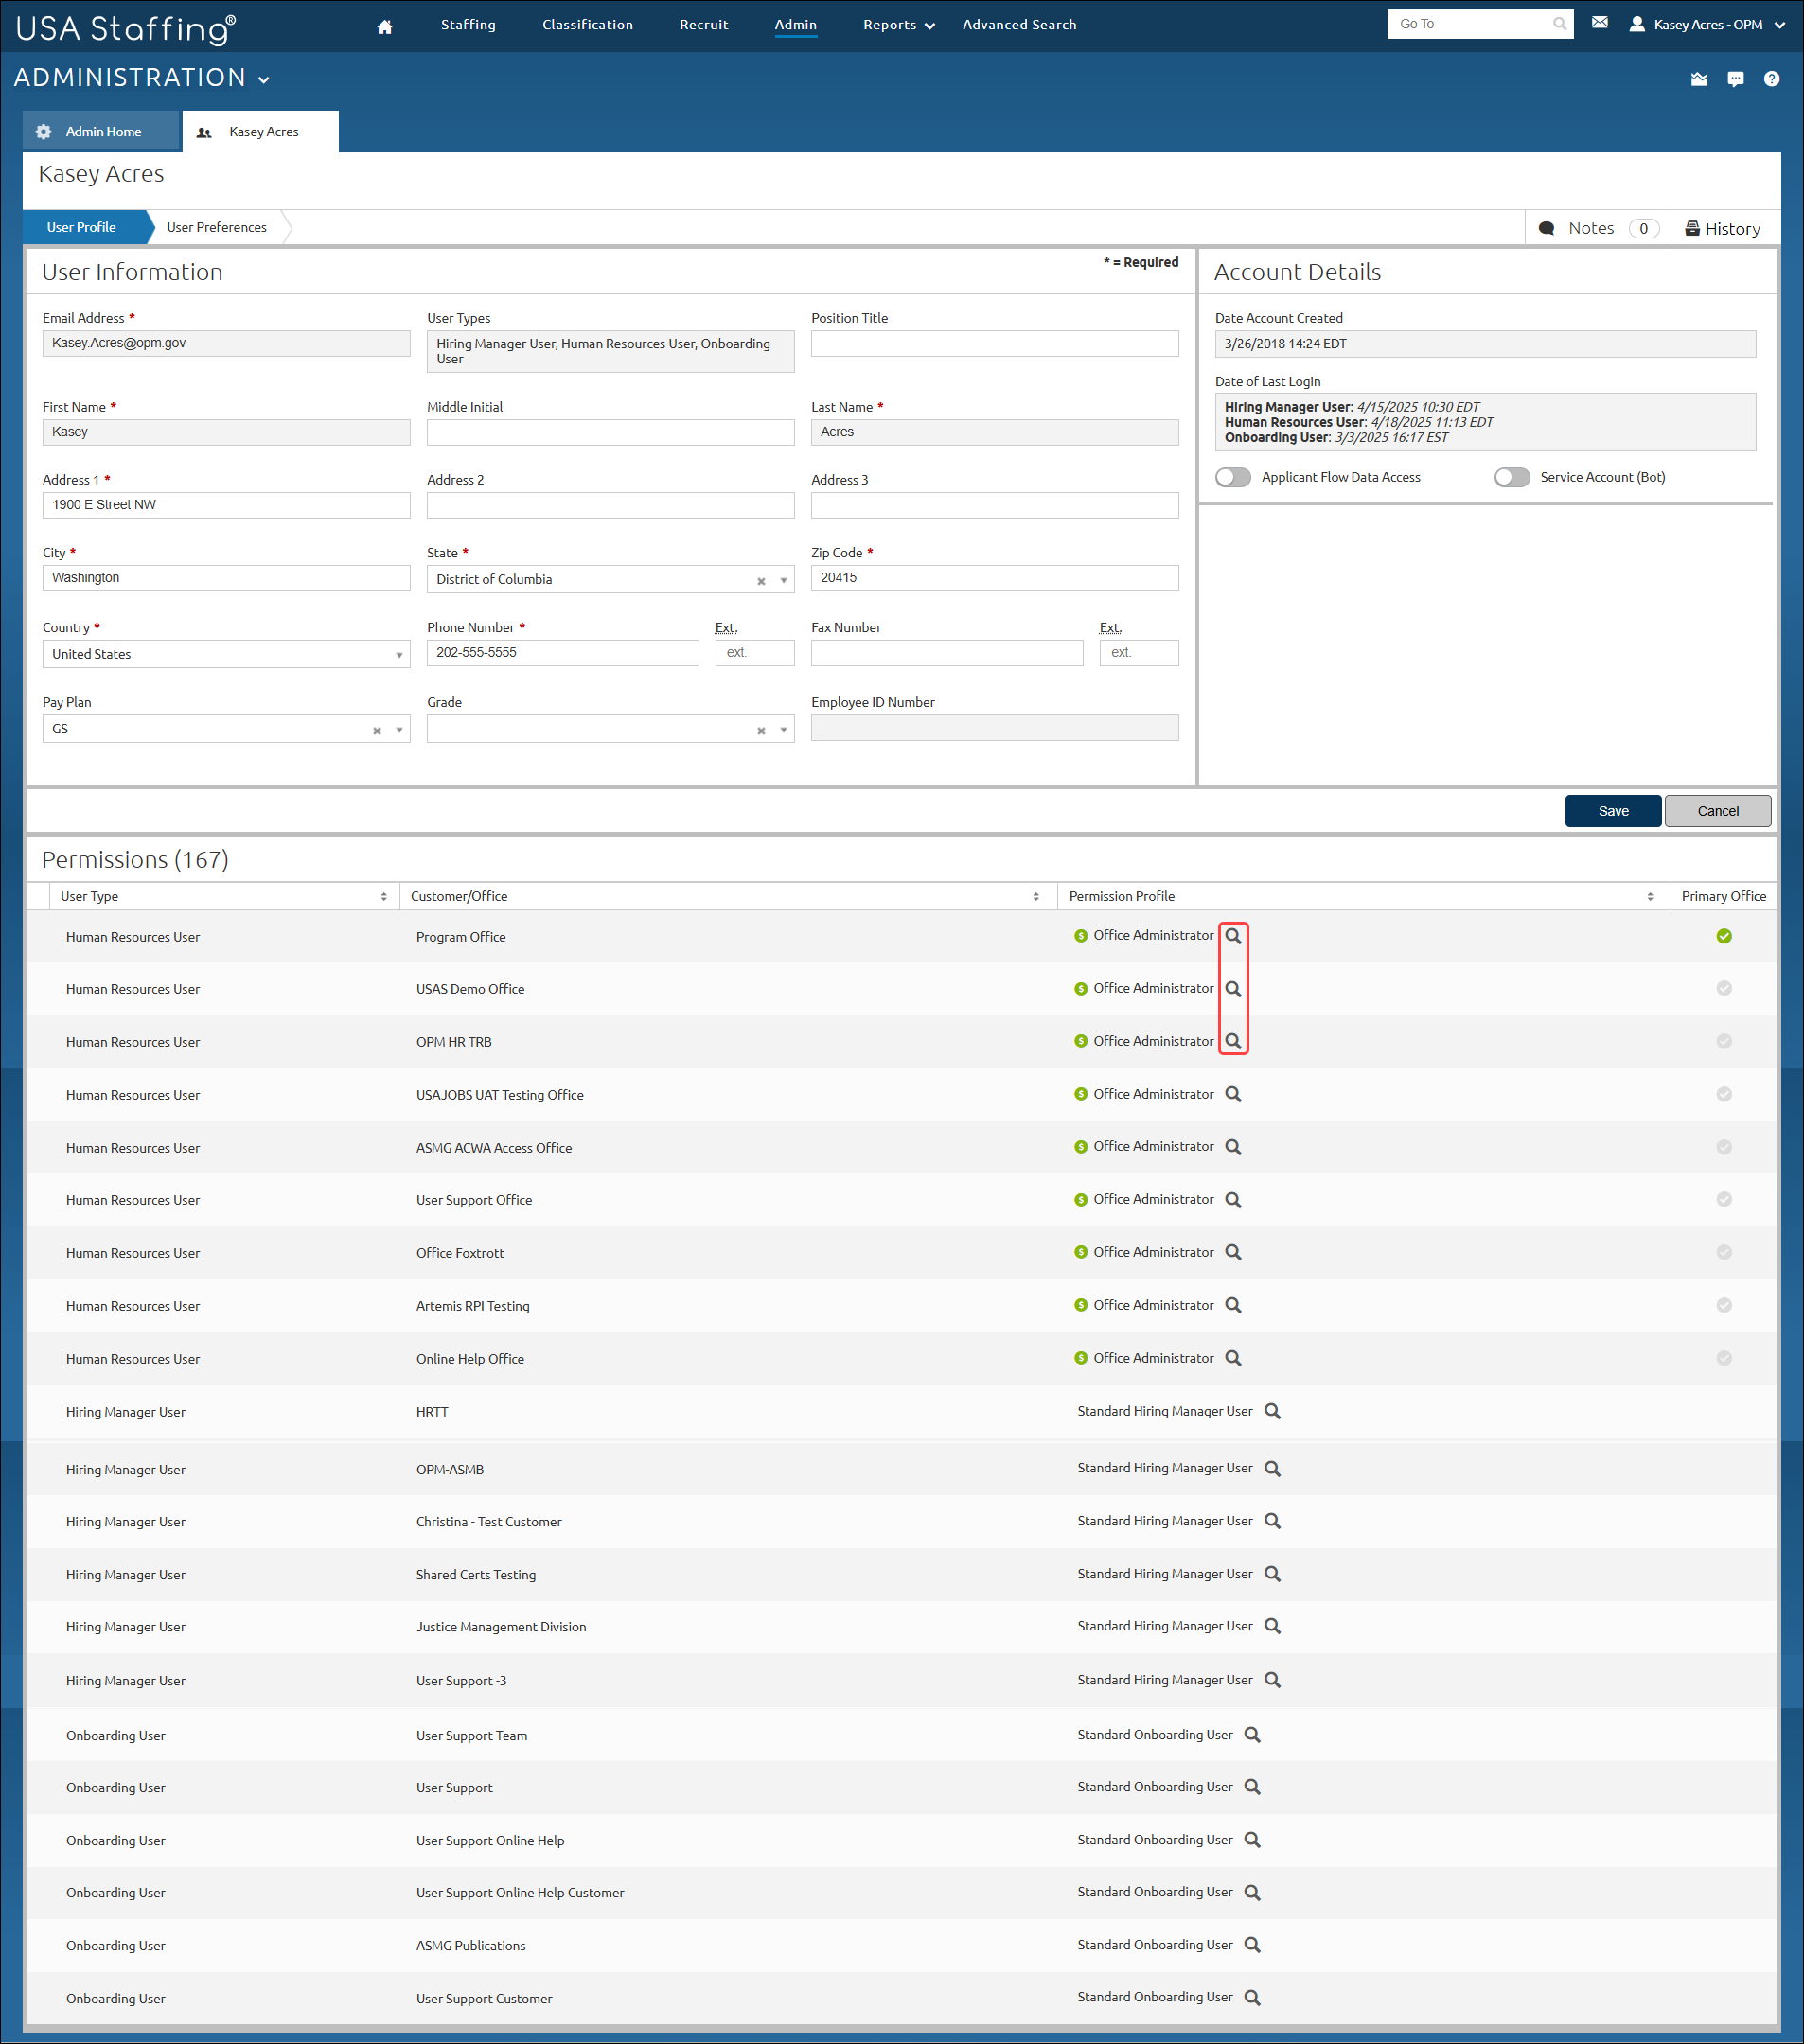Sort by Customer/Office column
Viewport: 1804px width, 2044px height.
[1036, 897]
